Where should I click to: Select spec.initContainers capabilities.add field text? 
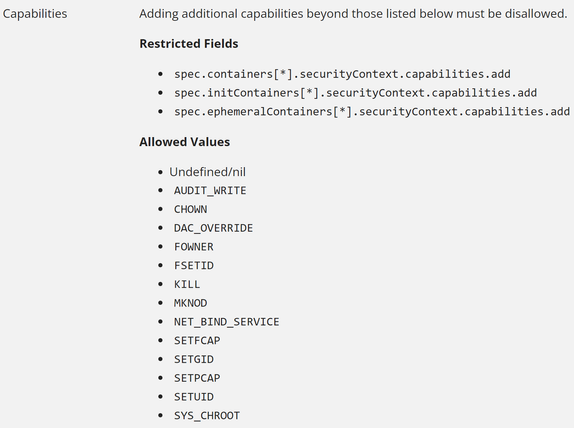(x=355, y=93)
